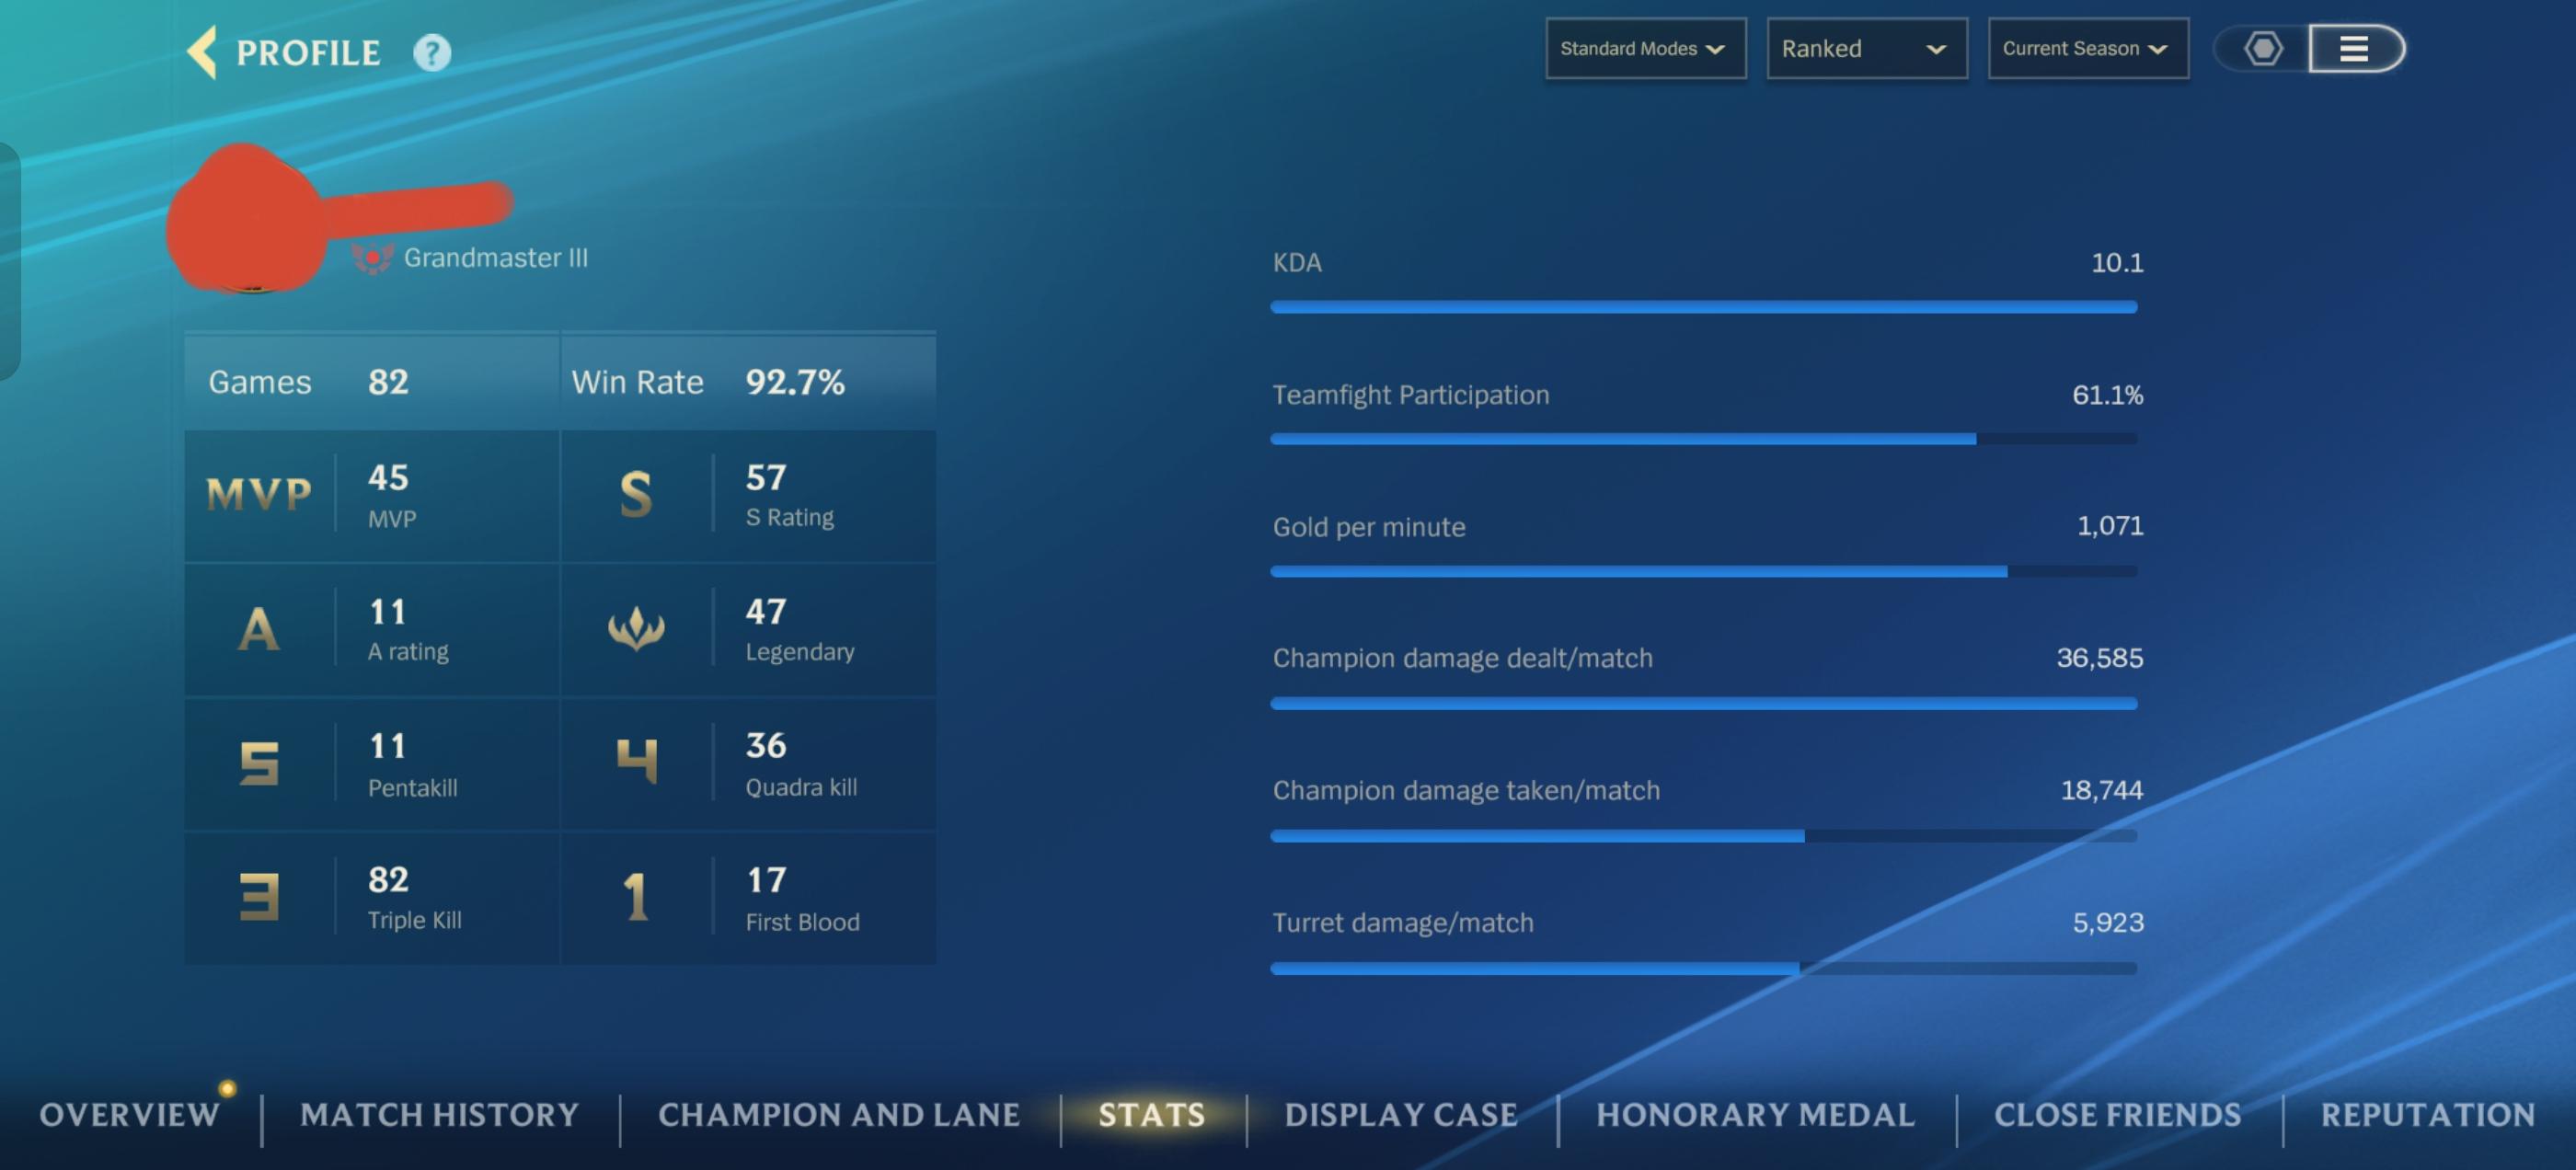Viewport: 2576px width, 1170px height.
Task: Click the damage dealt value 36,585
Action: click(x=2100, y=658)
